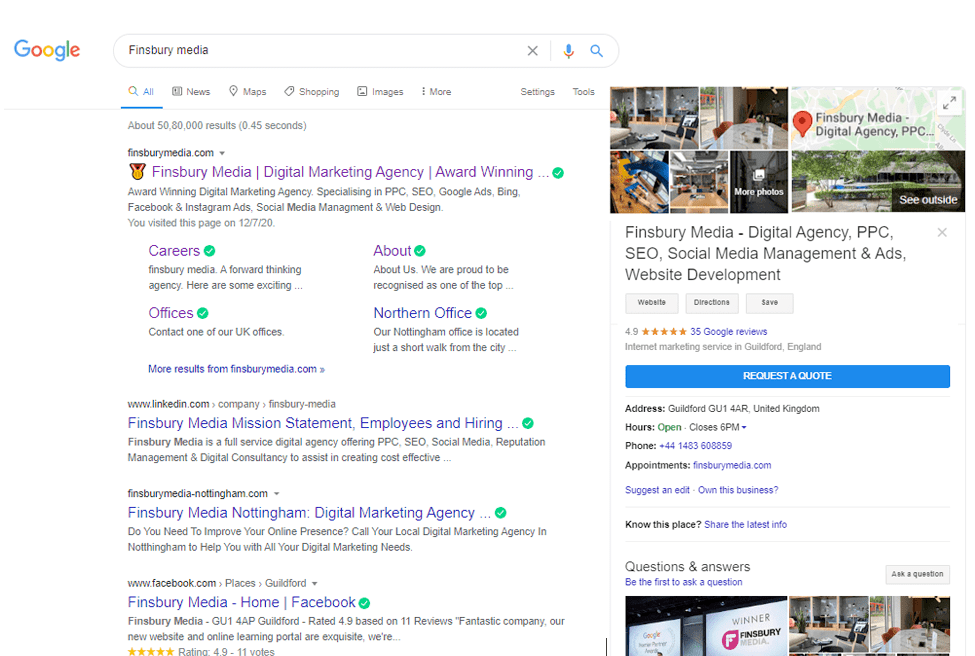Start voice search with microphone icon
The image size is (975, 656).
point(568,51)
